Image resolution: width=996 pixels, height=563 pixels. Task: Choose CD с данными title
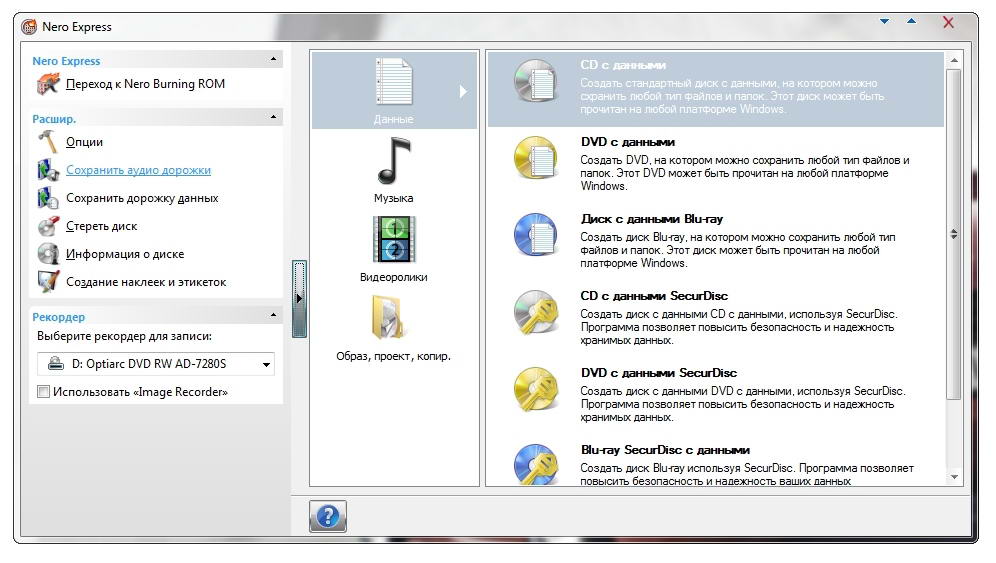coord(623,65)
